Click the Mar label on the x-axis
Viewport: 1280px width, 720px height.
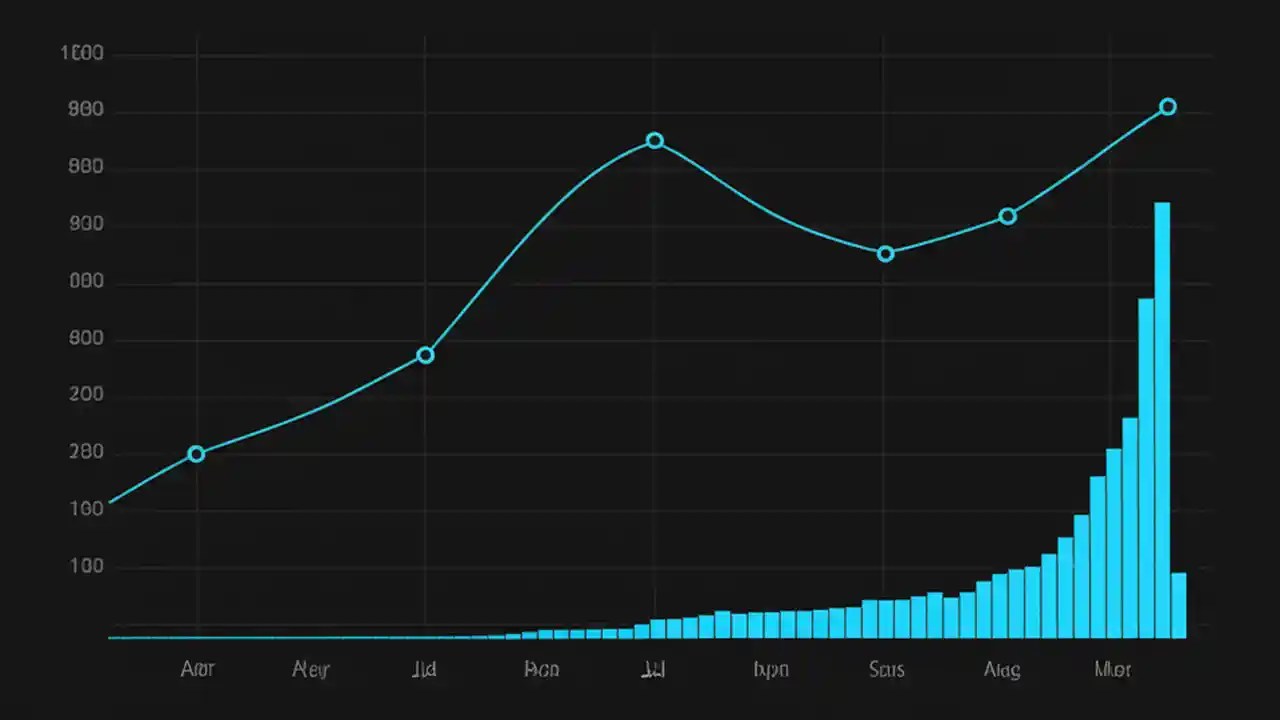click(1114, 669)
